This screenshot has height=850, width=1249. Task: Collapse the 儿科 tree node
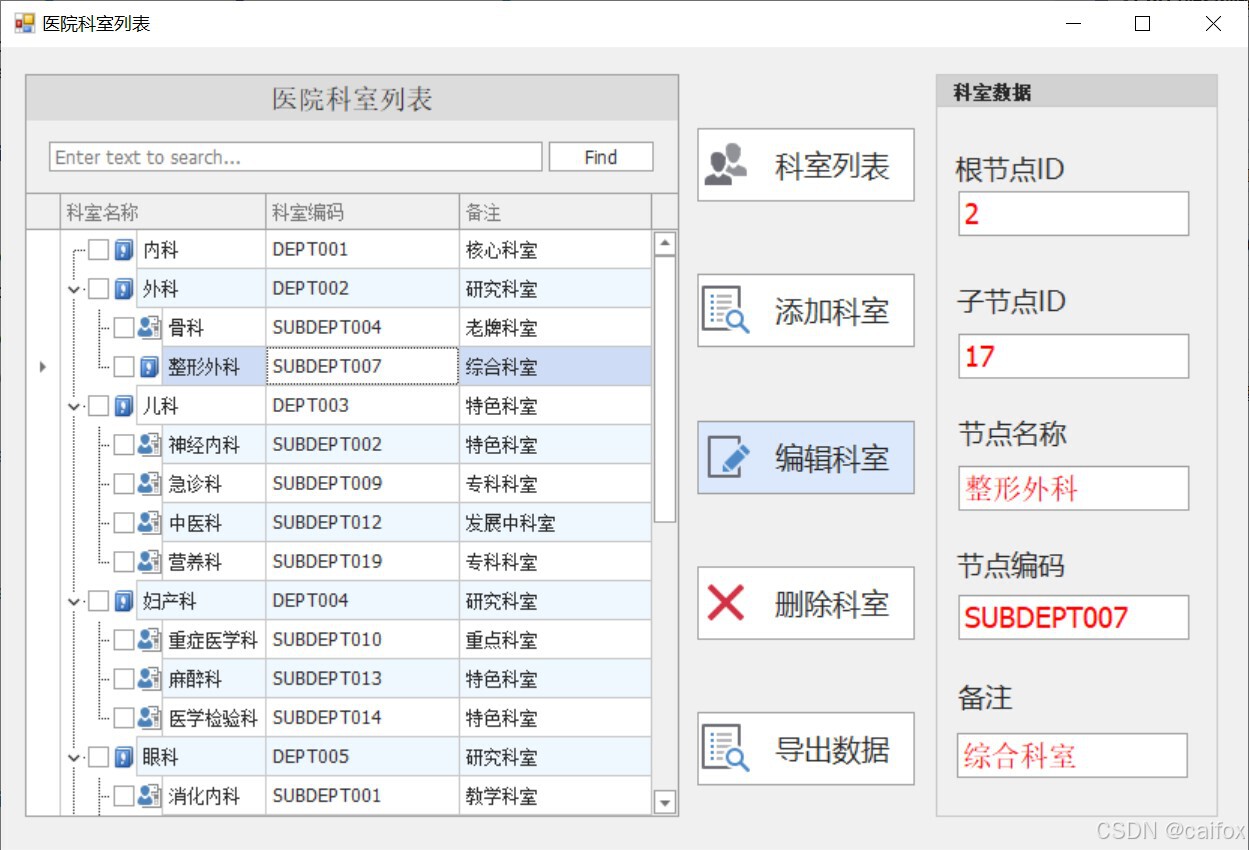[x=73, y=407]
